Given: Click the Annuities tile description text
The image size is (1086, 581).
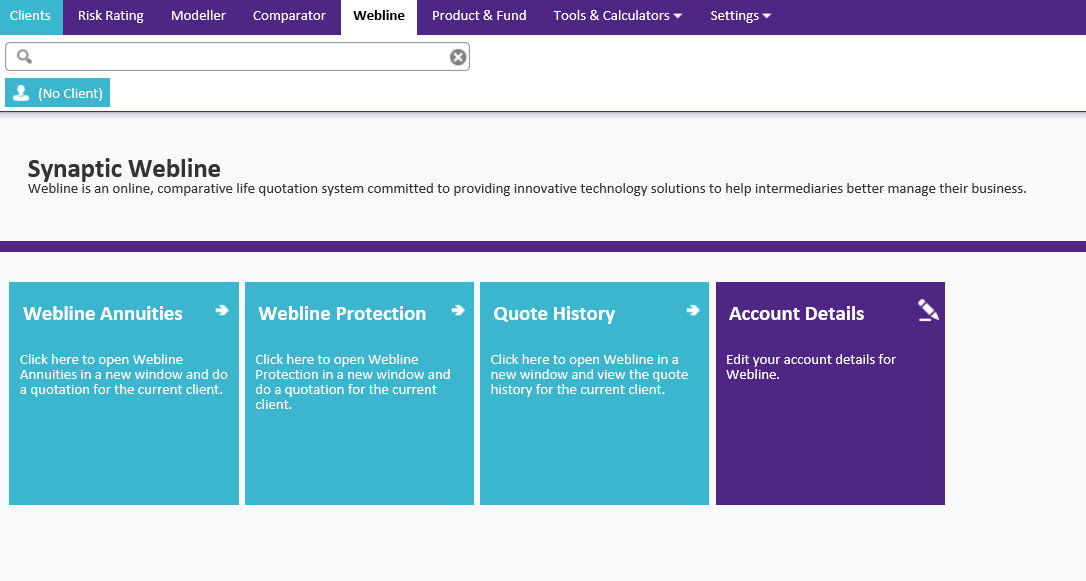Looking at the screenshot, I should (x=123, y=375).
